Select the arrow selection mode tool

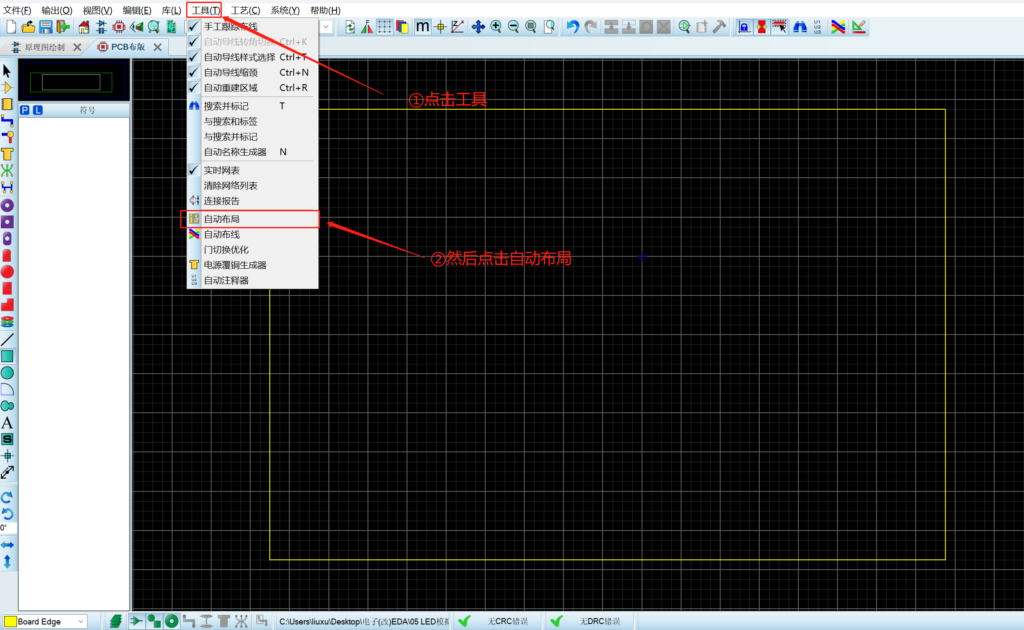coord(7,71)
